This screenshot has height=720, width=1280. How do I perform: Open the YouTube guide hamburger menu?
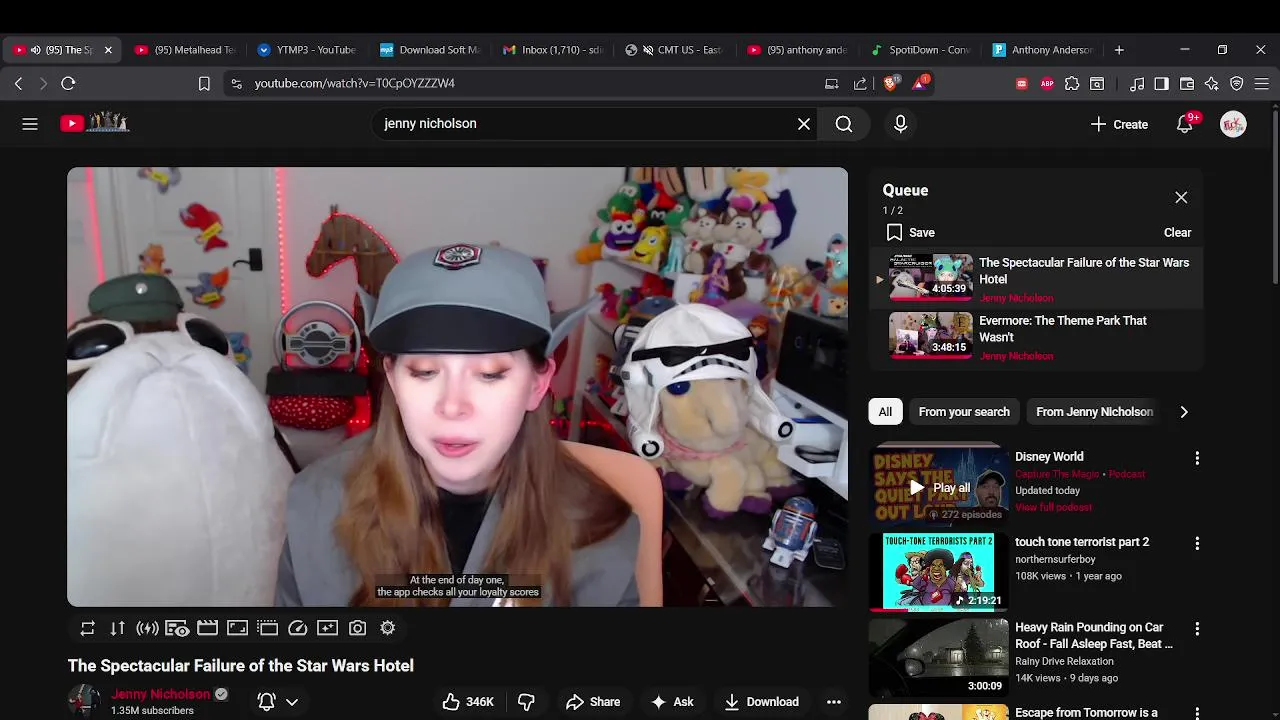pyautogui.click(x=30, y=124)
